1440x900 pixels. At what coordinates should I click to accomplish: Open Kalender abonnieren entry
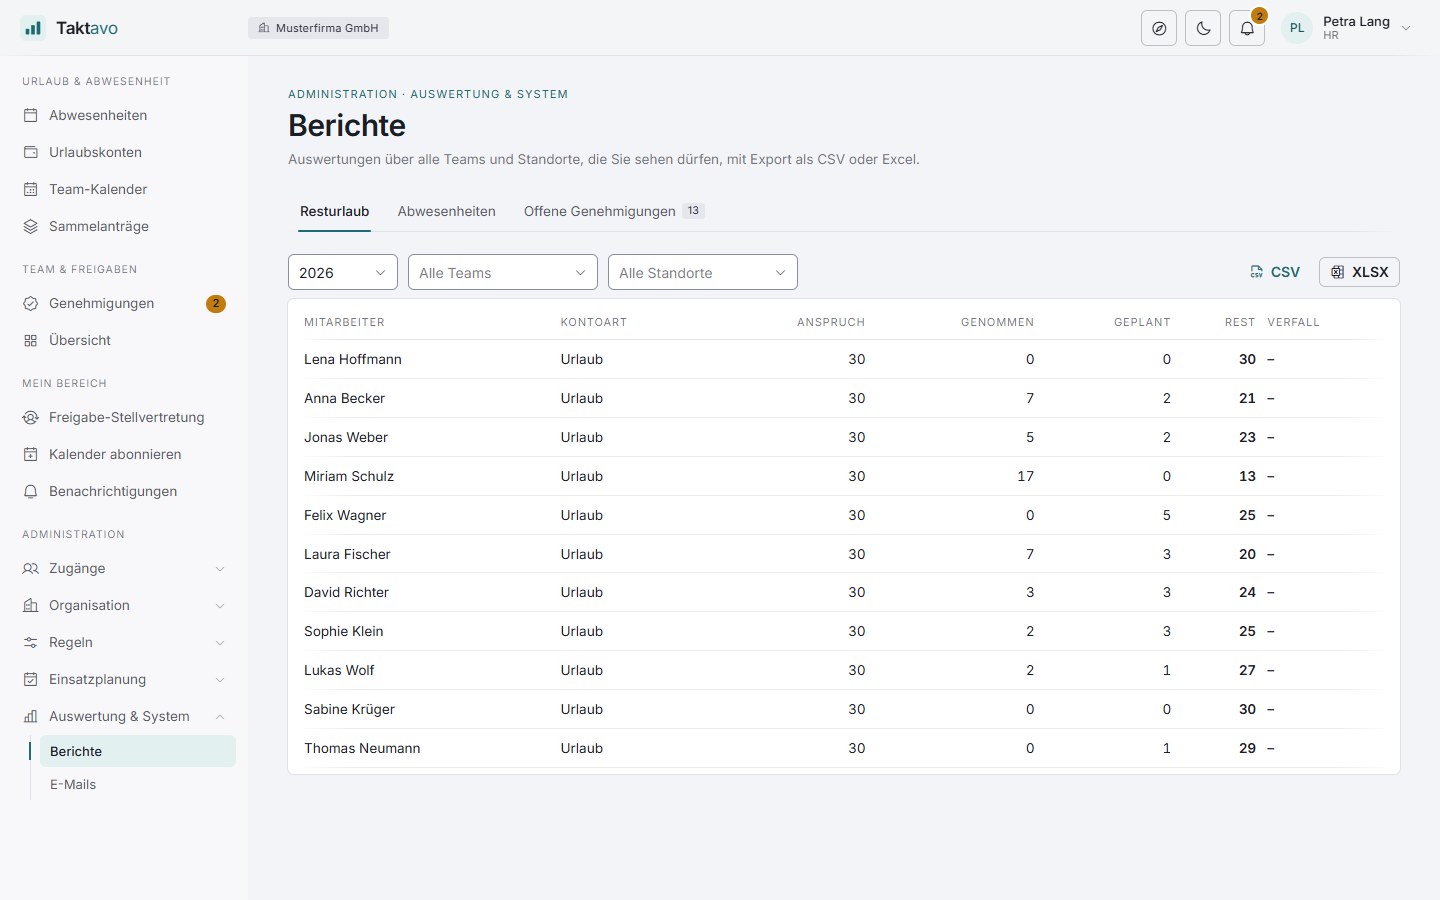tap(124, 454)
